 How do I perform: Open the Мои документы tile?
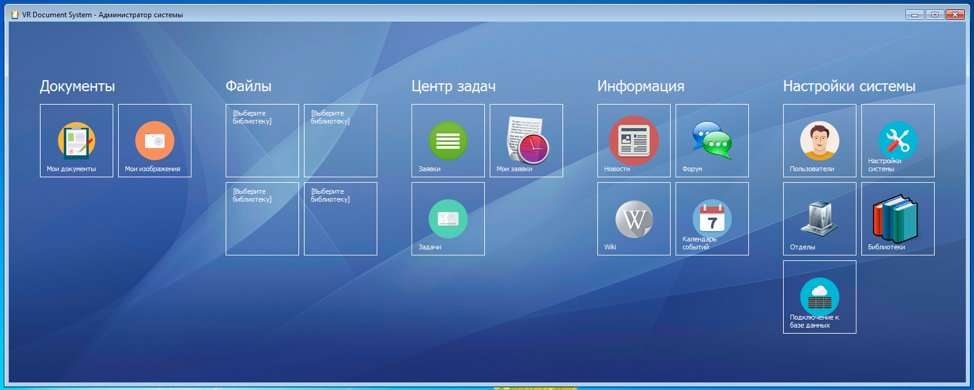tap(76, 141)
